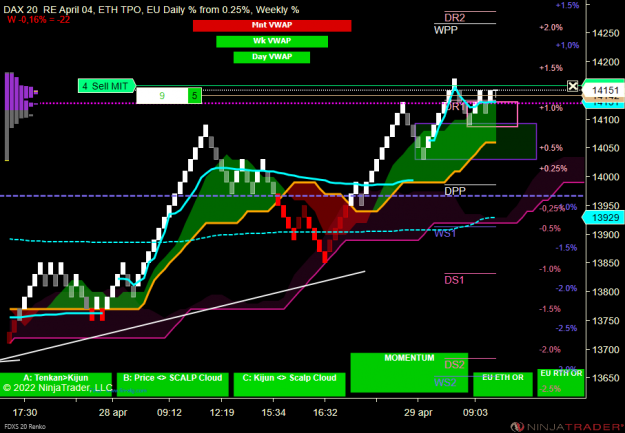Click the 12:19 time axis label
The width and height of the screenshot is (625, 433).
(x=222, y=412)
